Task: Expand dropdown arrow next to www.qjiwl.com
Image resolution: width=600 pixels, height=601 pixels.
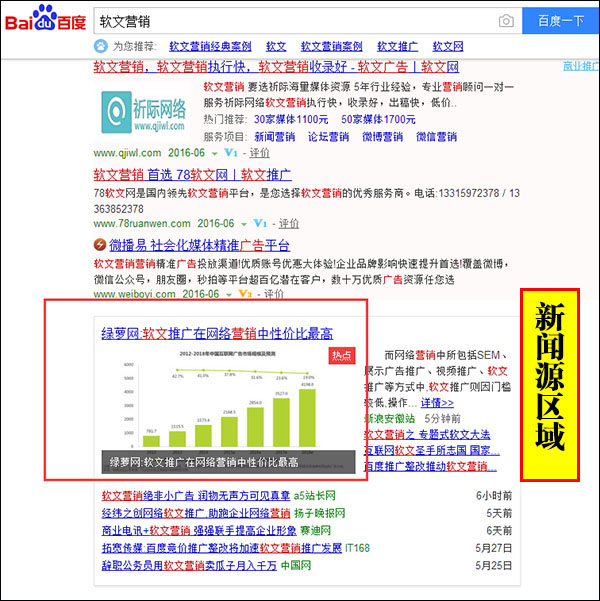Action: tap(215, 154)
